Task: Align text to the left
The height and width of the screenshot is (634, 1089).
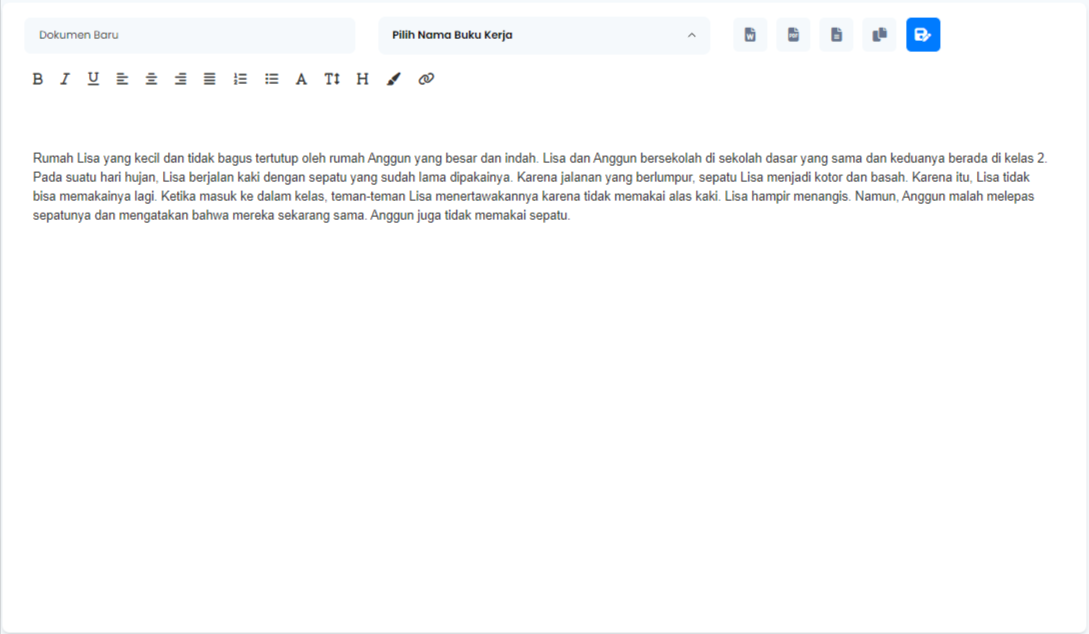Action: tap(122, 79)
